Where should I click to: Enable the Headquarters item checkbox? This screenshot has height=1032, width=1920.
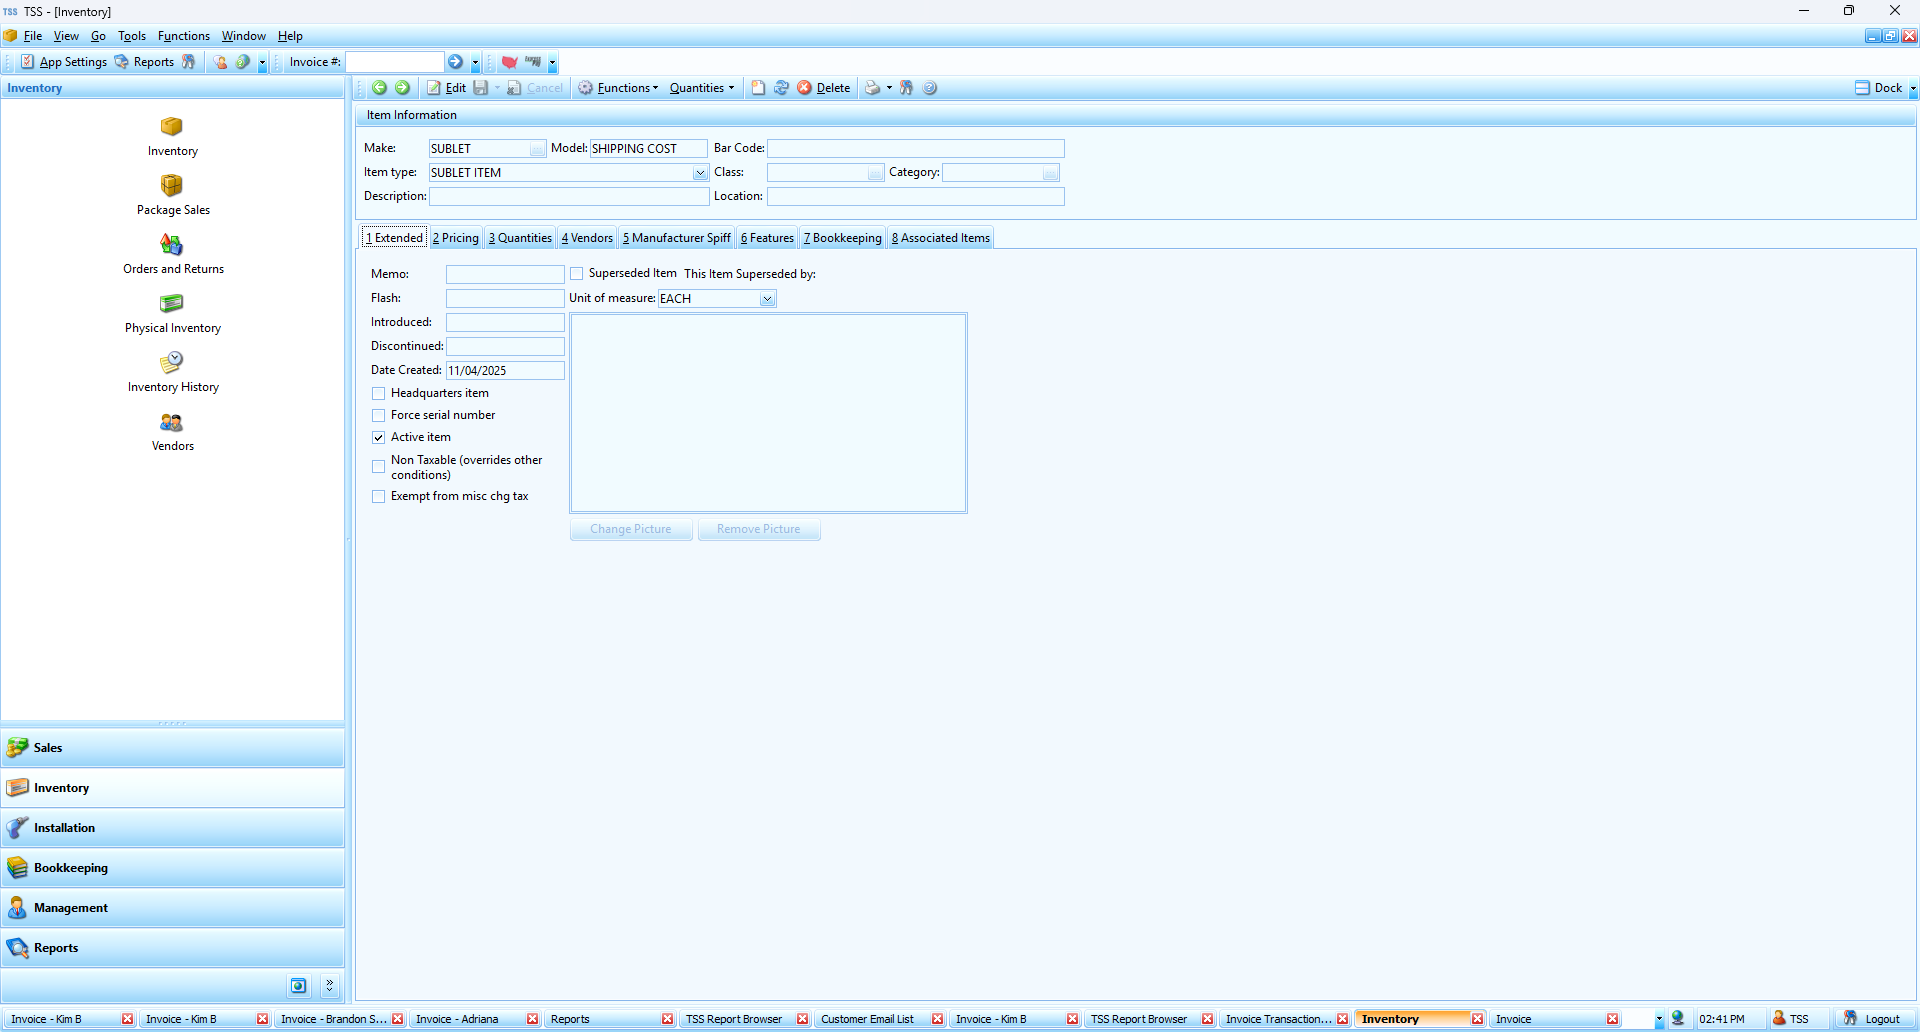[379, 394]
